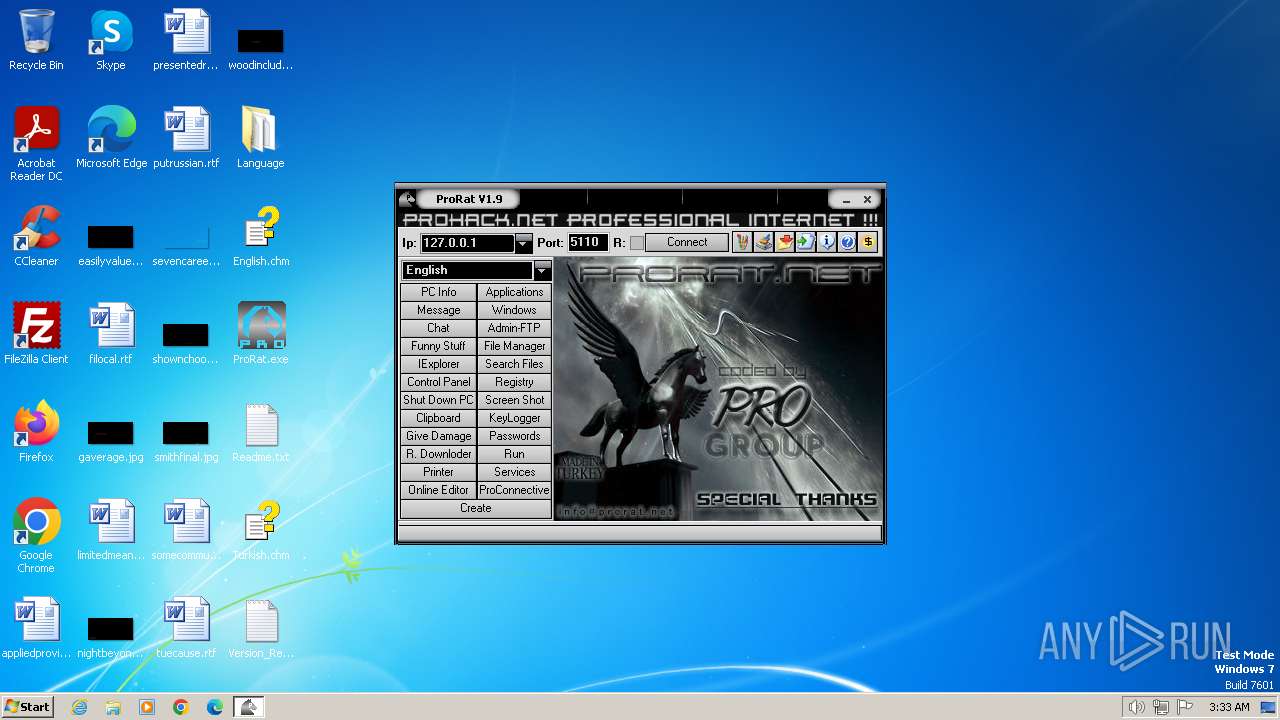Open Search Files in the menu

(514, 364)
